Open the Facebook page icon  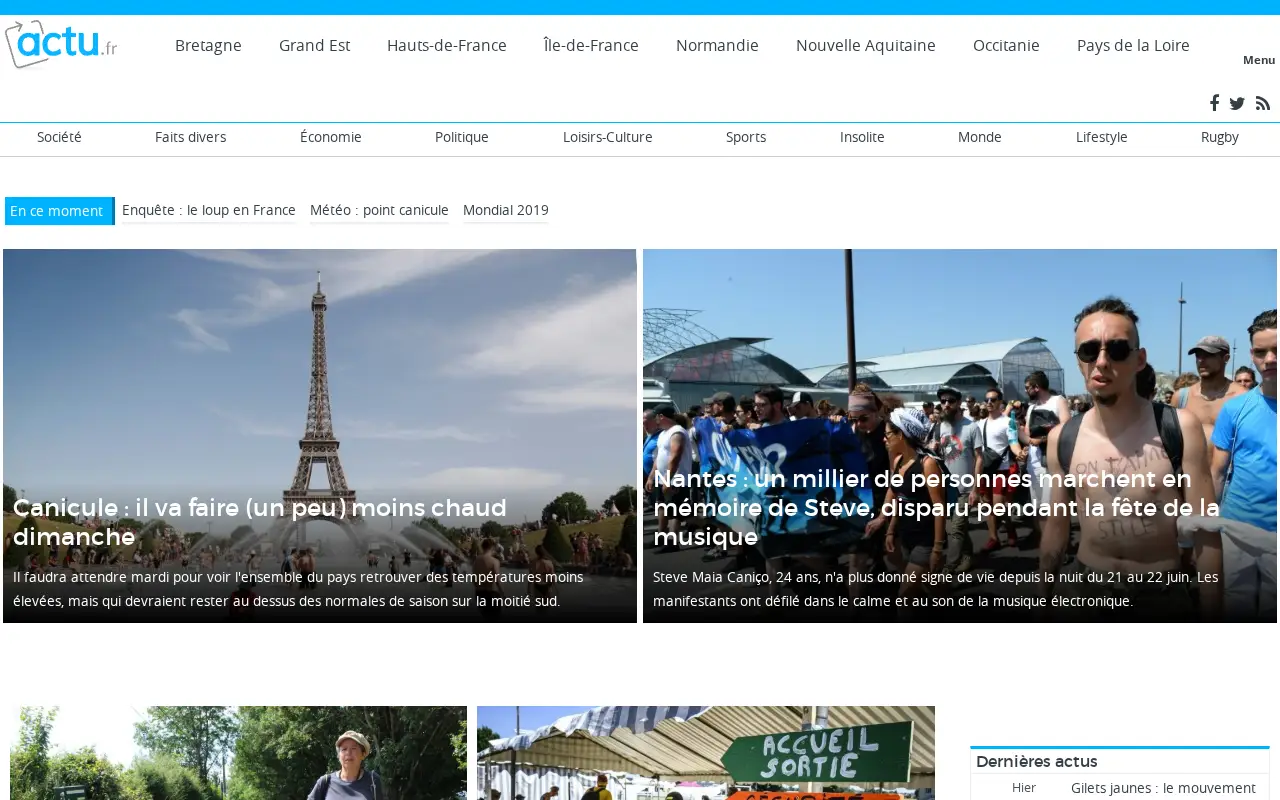click(1214, 103)
